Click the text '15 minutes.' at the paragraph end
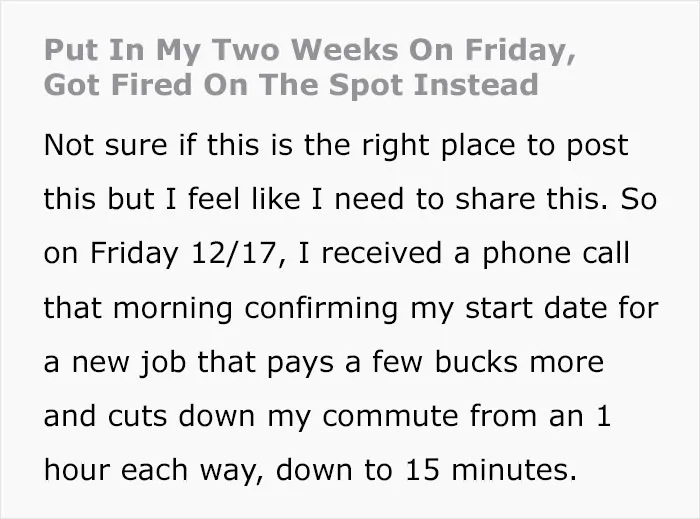The image size is (700, 519). (x=491, y=470)
